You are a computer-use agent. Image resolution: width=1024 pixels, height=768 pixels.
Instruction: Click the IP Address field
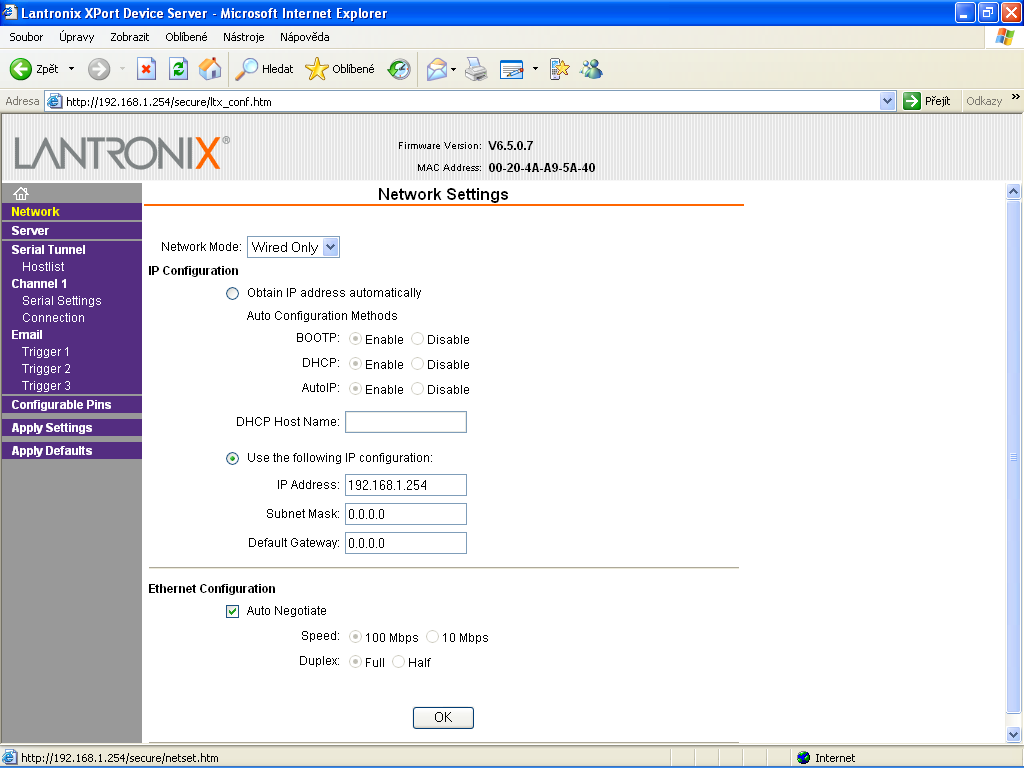[406, 485]
